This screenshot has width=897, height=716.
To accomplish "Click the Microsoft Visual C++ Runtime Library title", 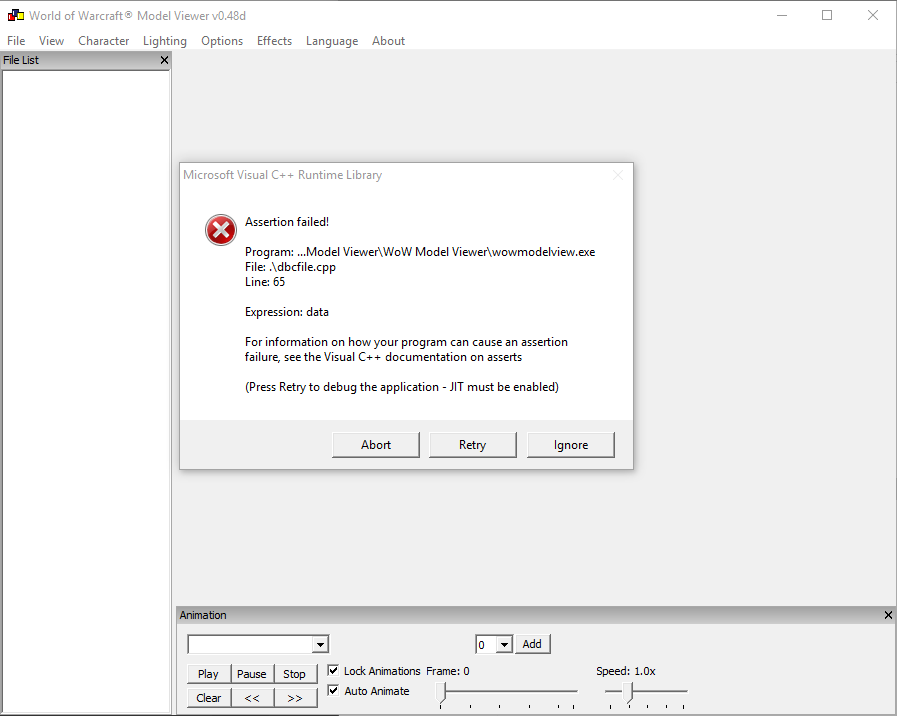I will [283, 175].
